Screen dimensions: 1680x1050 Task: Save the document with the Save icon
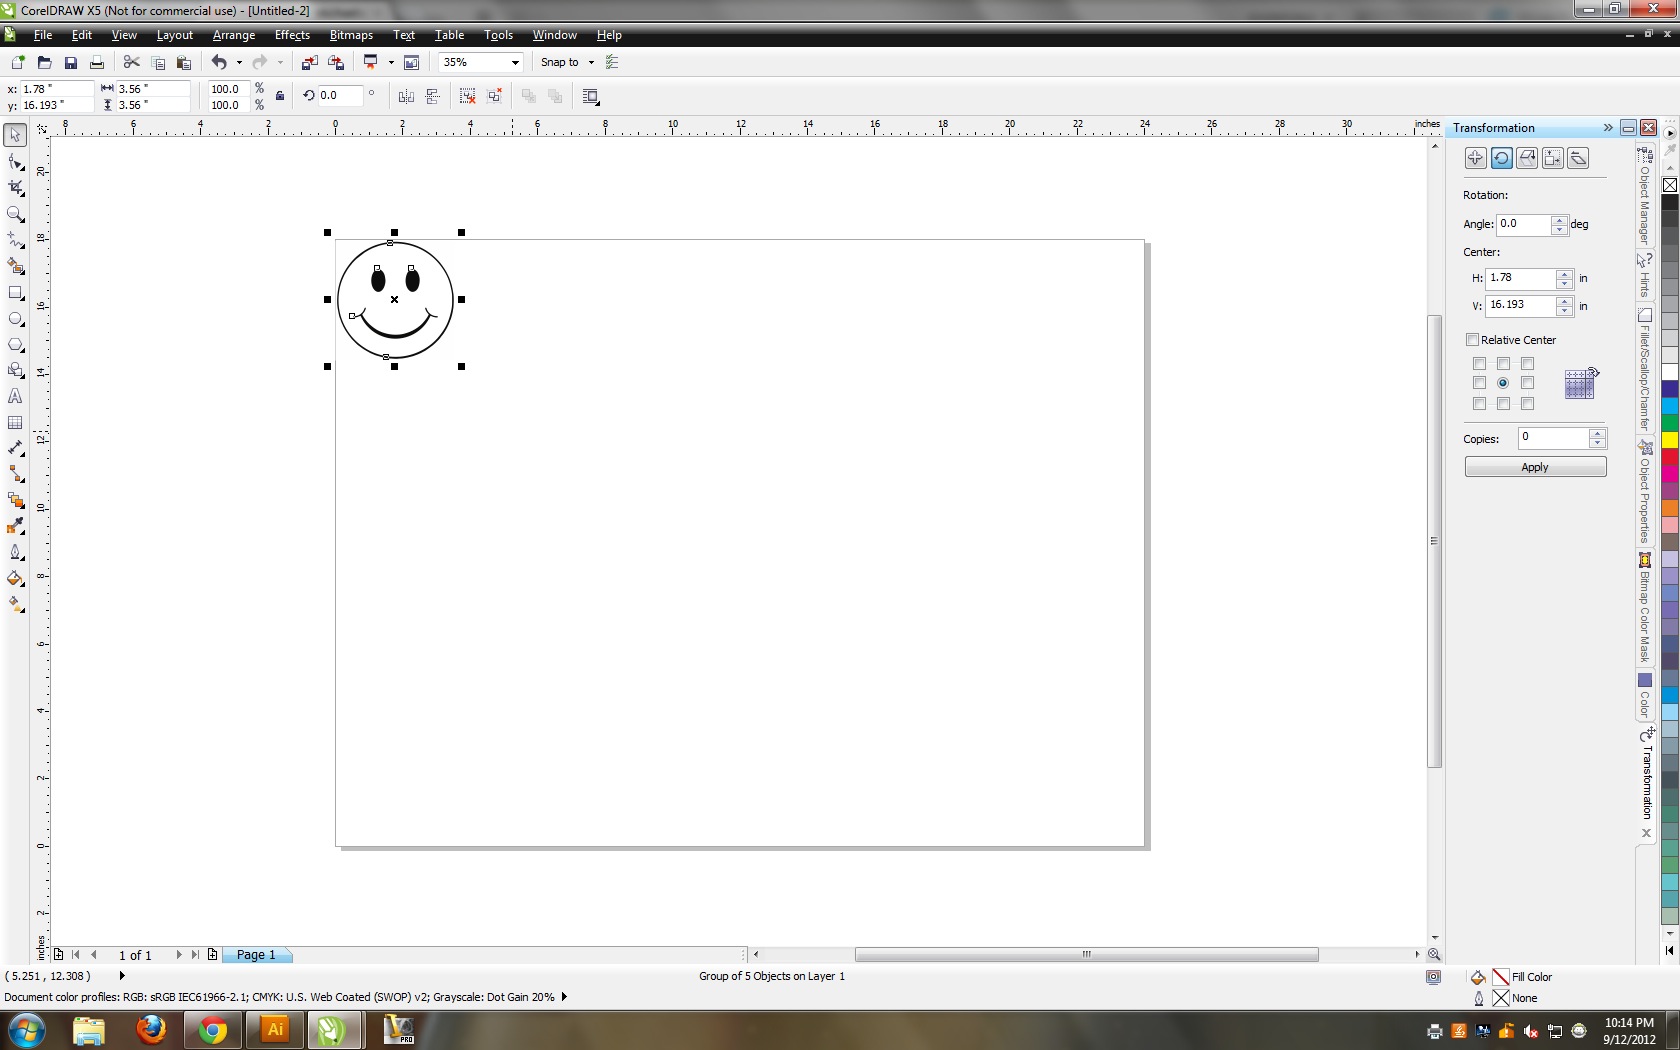[x=71, y=62]
